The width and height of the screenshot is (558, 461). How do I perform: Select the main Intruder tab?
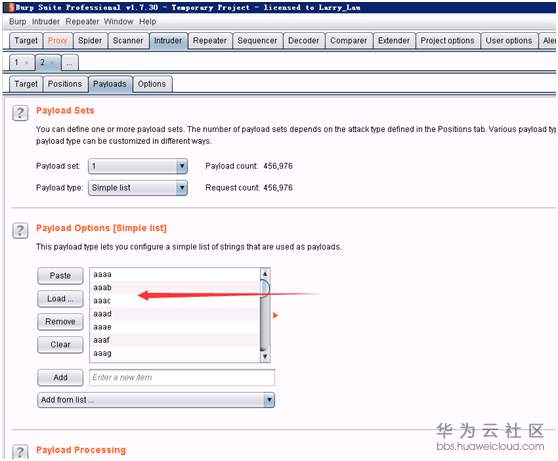point(168,41)
